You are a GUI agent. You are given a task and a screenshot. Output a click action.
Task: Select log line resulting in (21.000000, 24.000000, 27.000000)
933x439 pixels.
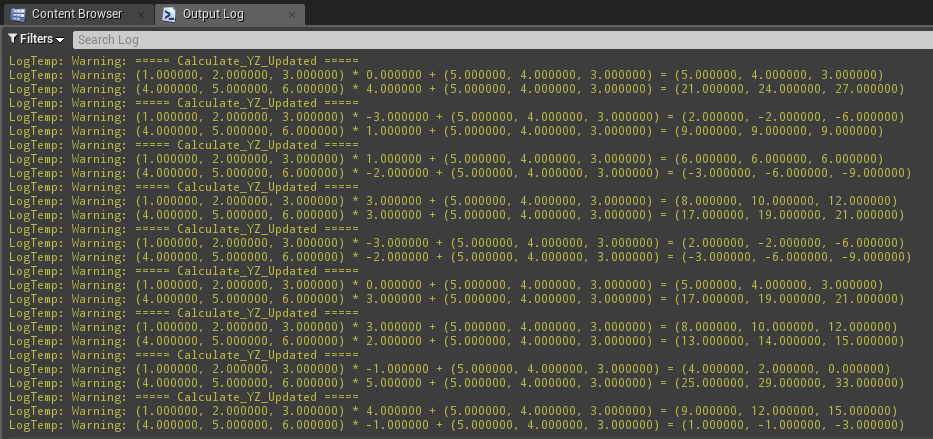(x=456, y=89)
